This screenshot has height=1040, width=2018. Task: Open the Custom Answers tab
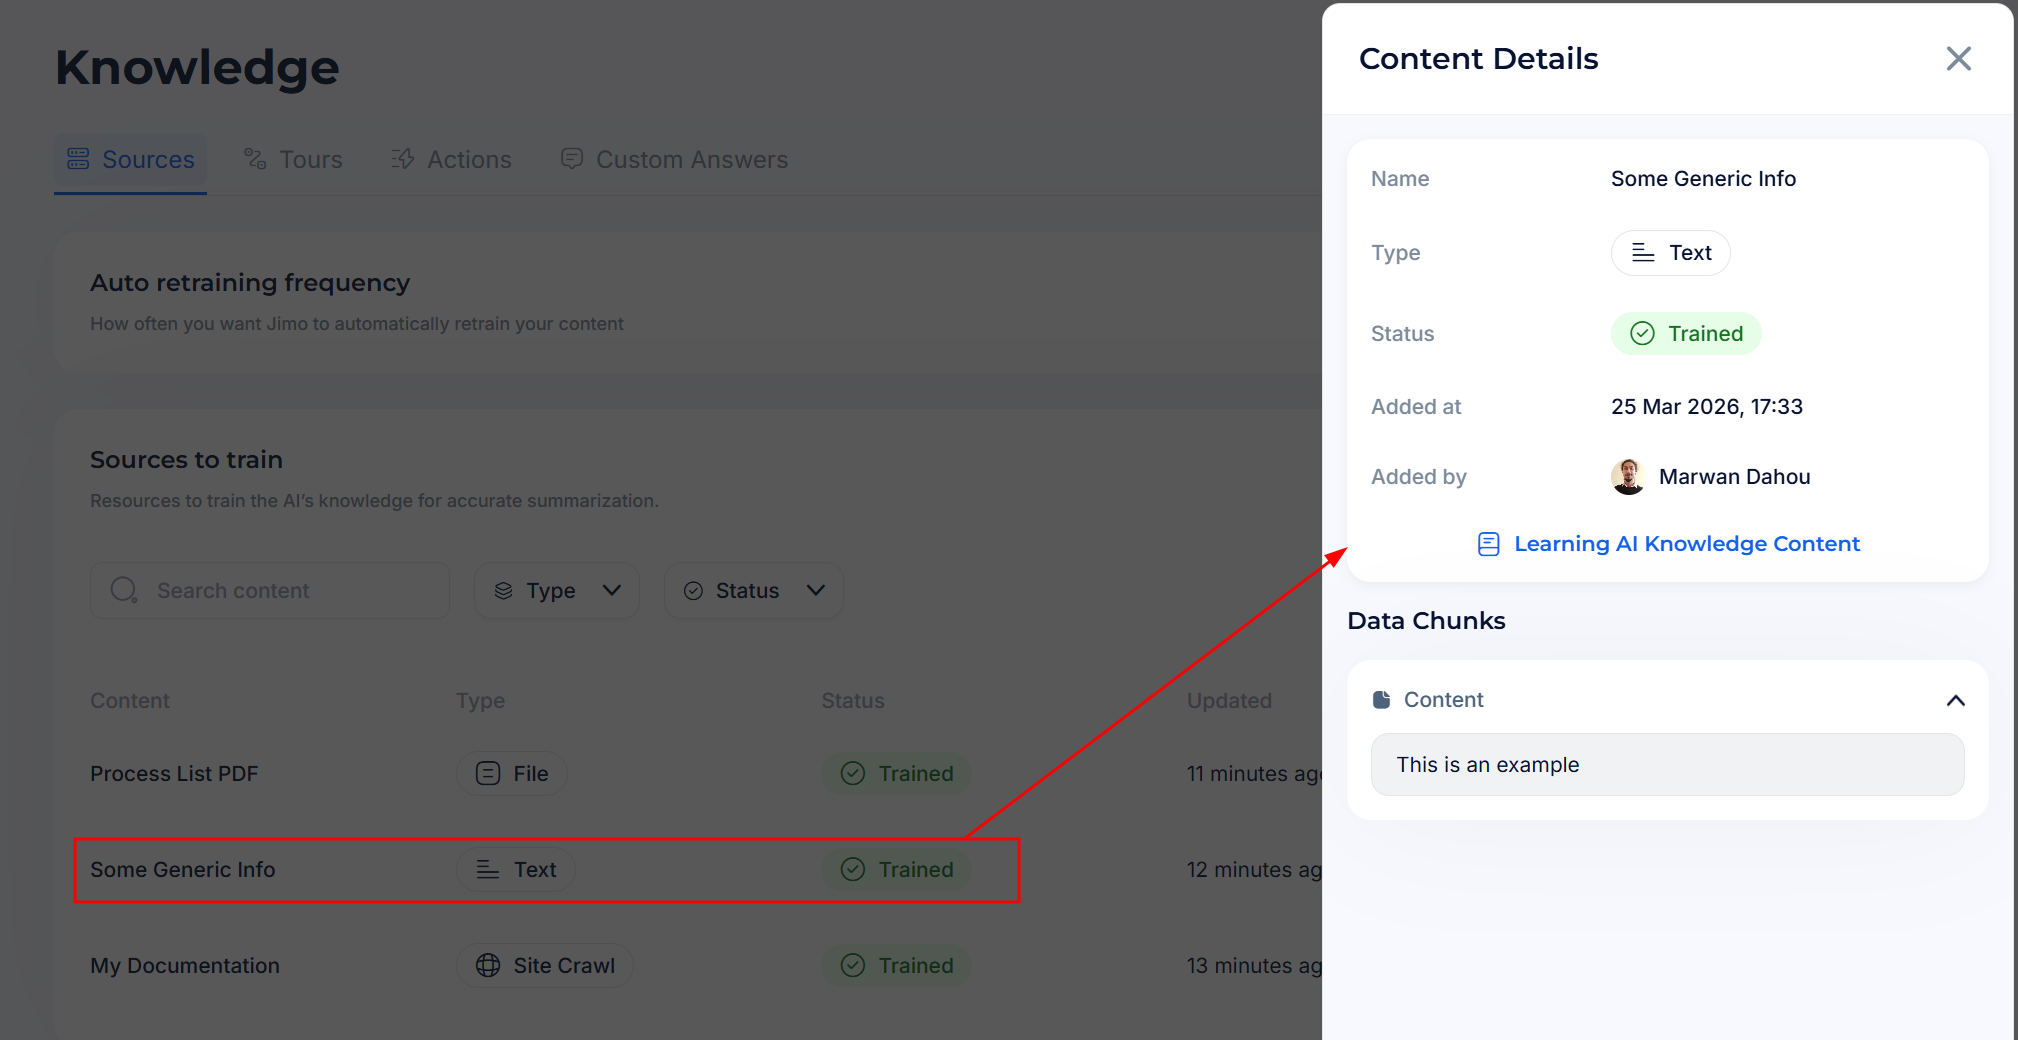coord(674,160)
